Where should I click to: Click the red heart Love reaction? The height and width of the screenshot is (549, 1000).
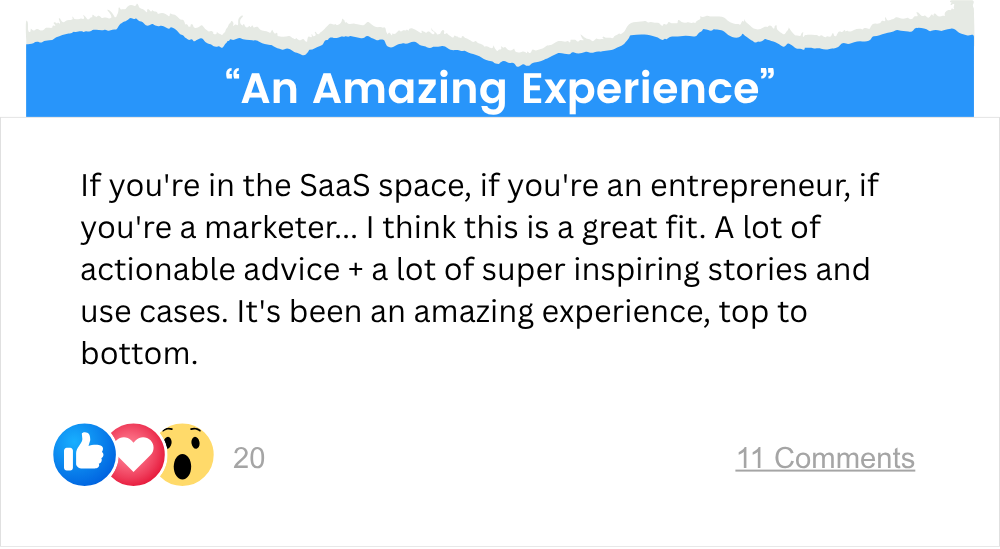point(133,458)
